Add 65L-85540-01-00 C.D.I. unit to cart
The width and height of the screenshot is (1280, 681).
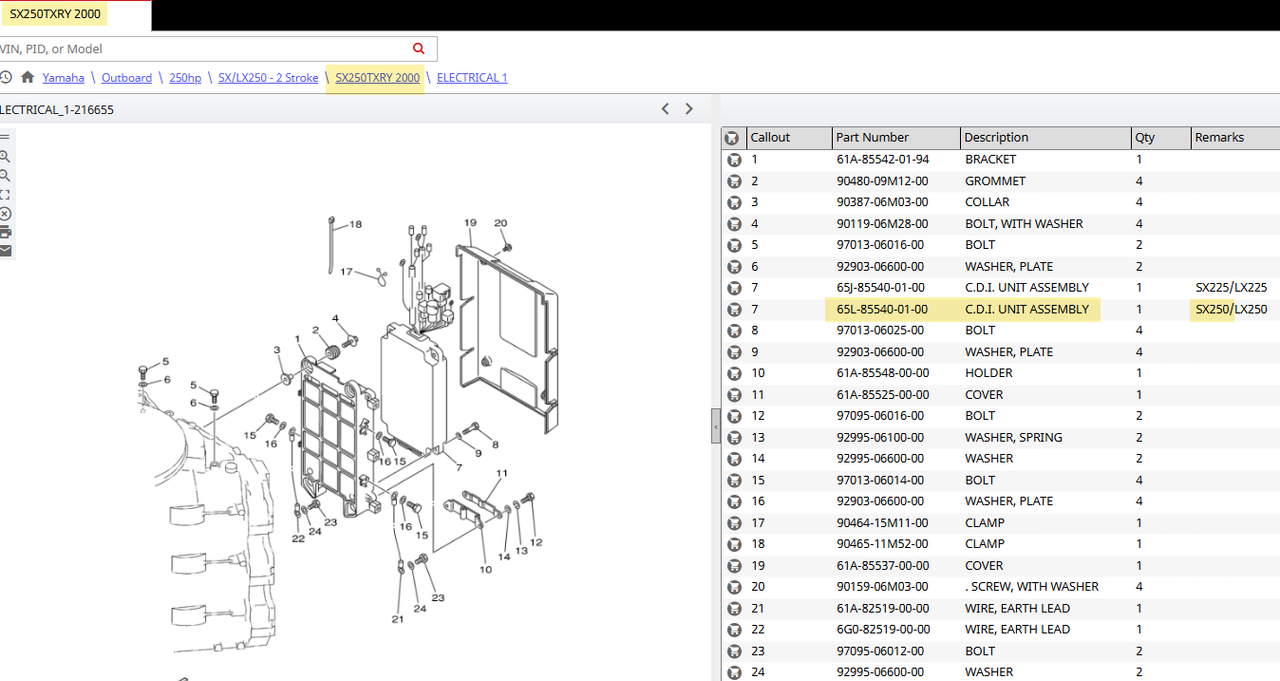[733, 309]
